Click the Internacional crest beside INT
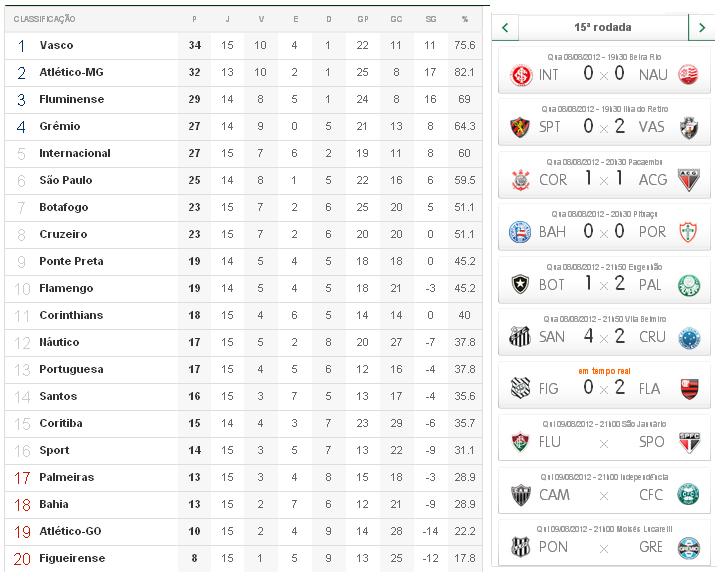This screenshot has width=720, height=580. [520, 75]
